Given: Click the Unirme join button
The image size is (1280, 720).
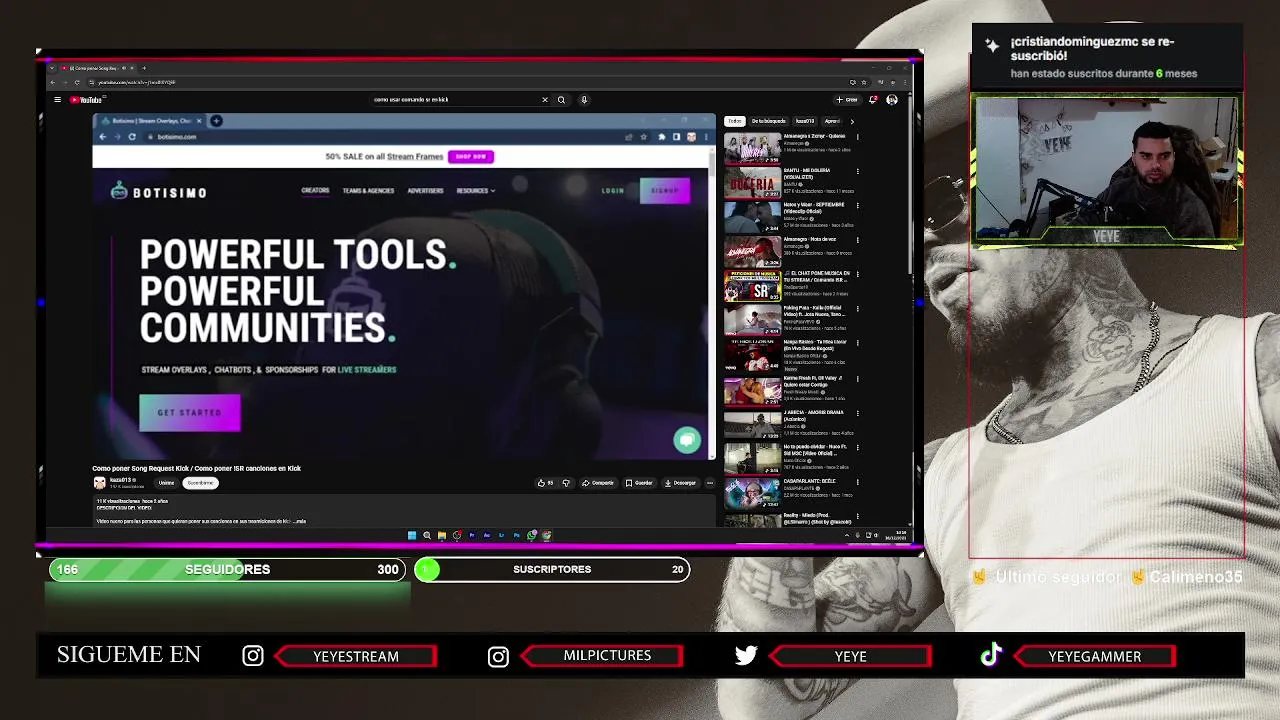Looking at the screenshot, I should pyautogui.click(x=166, y=483).
